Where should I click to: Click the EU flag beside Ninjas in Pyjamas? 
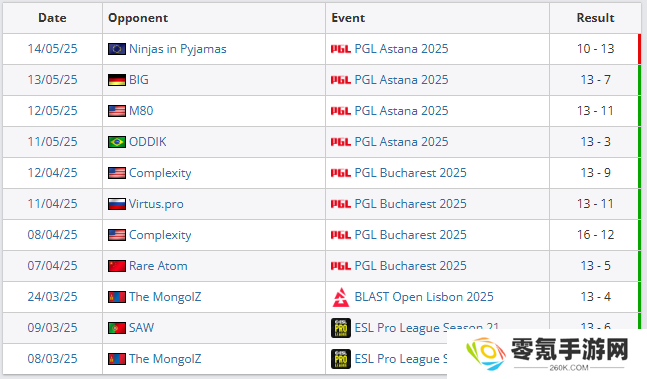(x=117, y=49)
